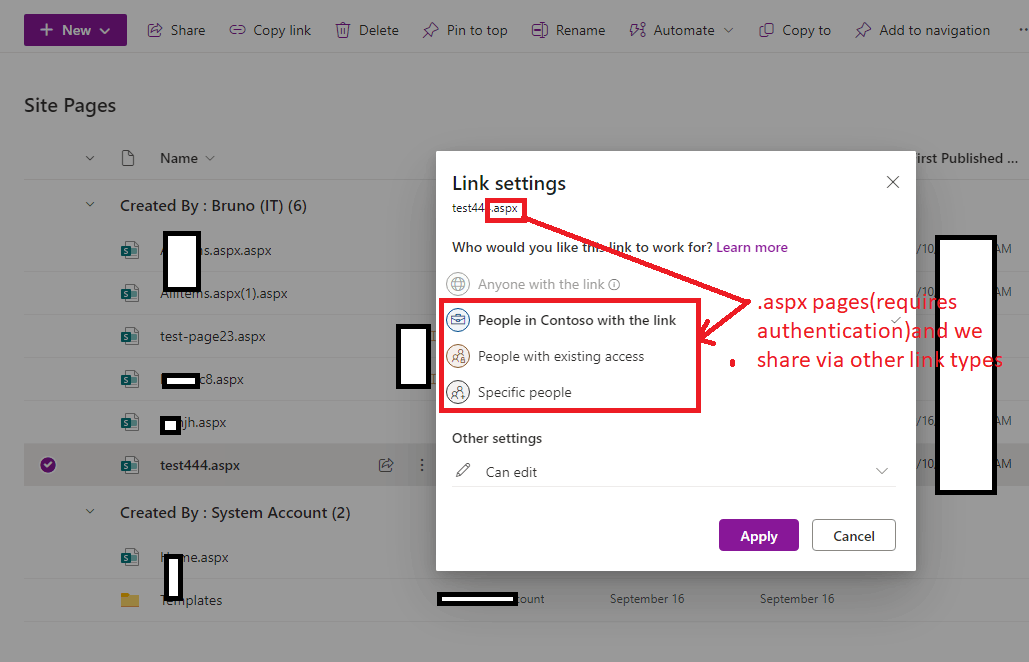This screenshot has width=1029, height=662.
Task: Click page icon next to test-page23.aspx
Action: coord(130,337)
